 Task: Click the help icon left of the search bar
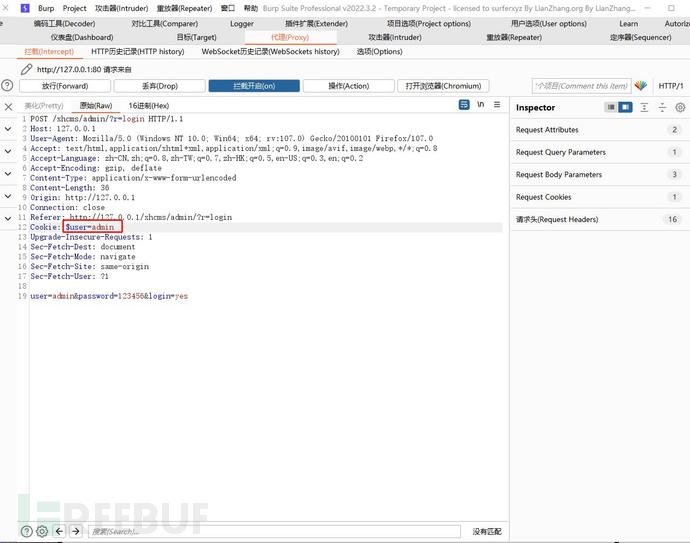[26, 531]
